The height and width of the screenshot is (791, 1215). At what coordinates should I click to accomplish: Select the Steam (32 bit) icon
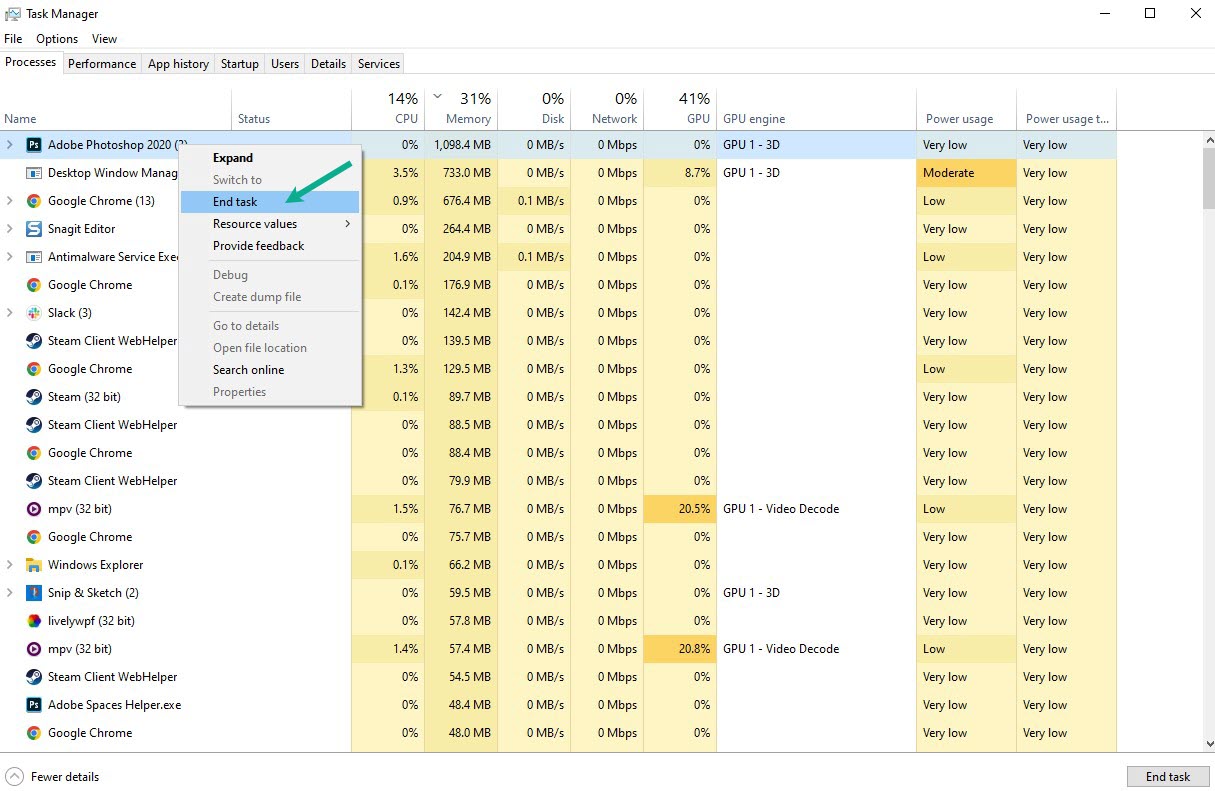[x=33, y=397]
